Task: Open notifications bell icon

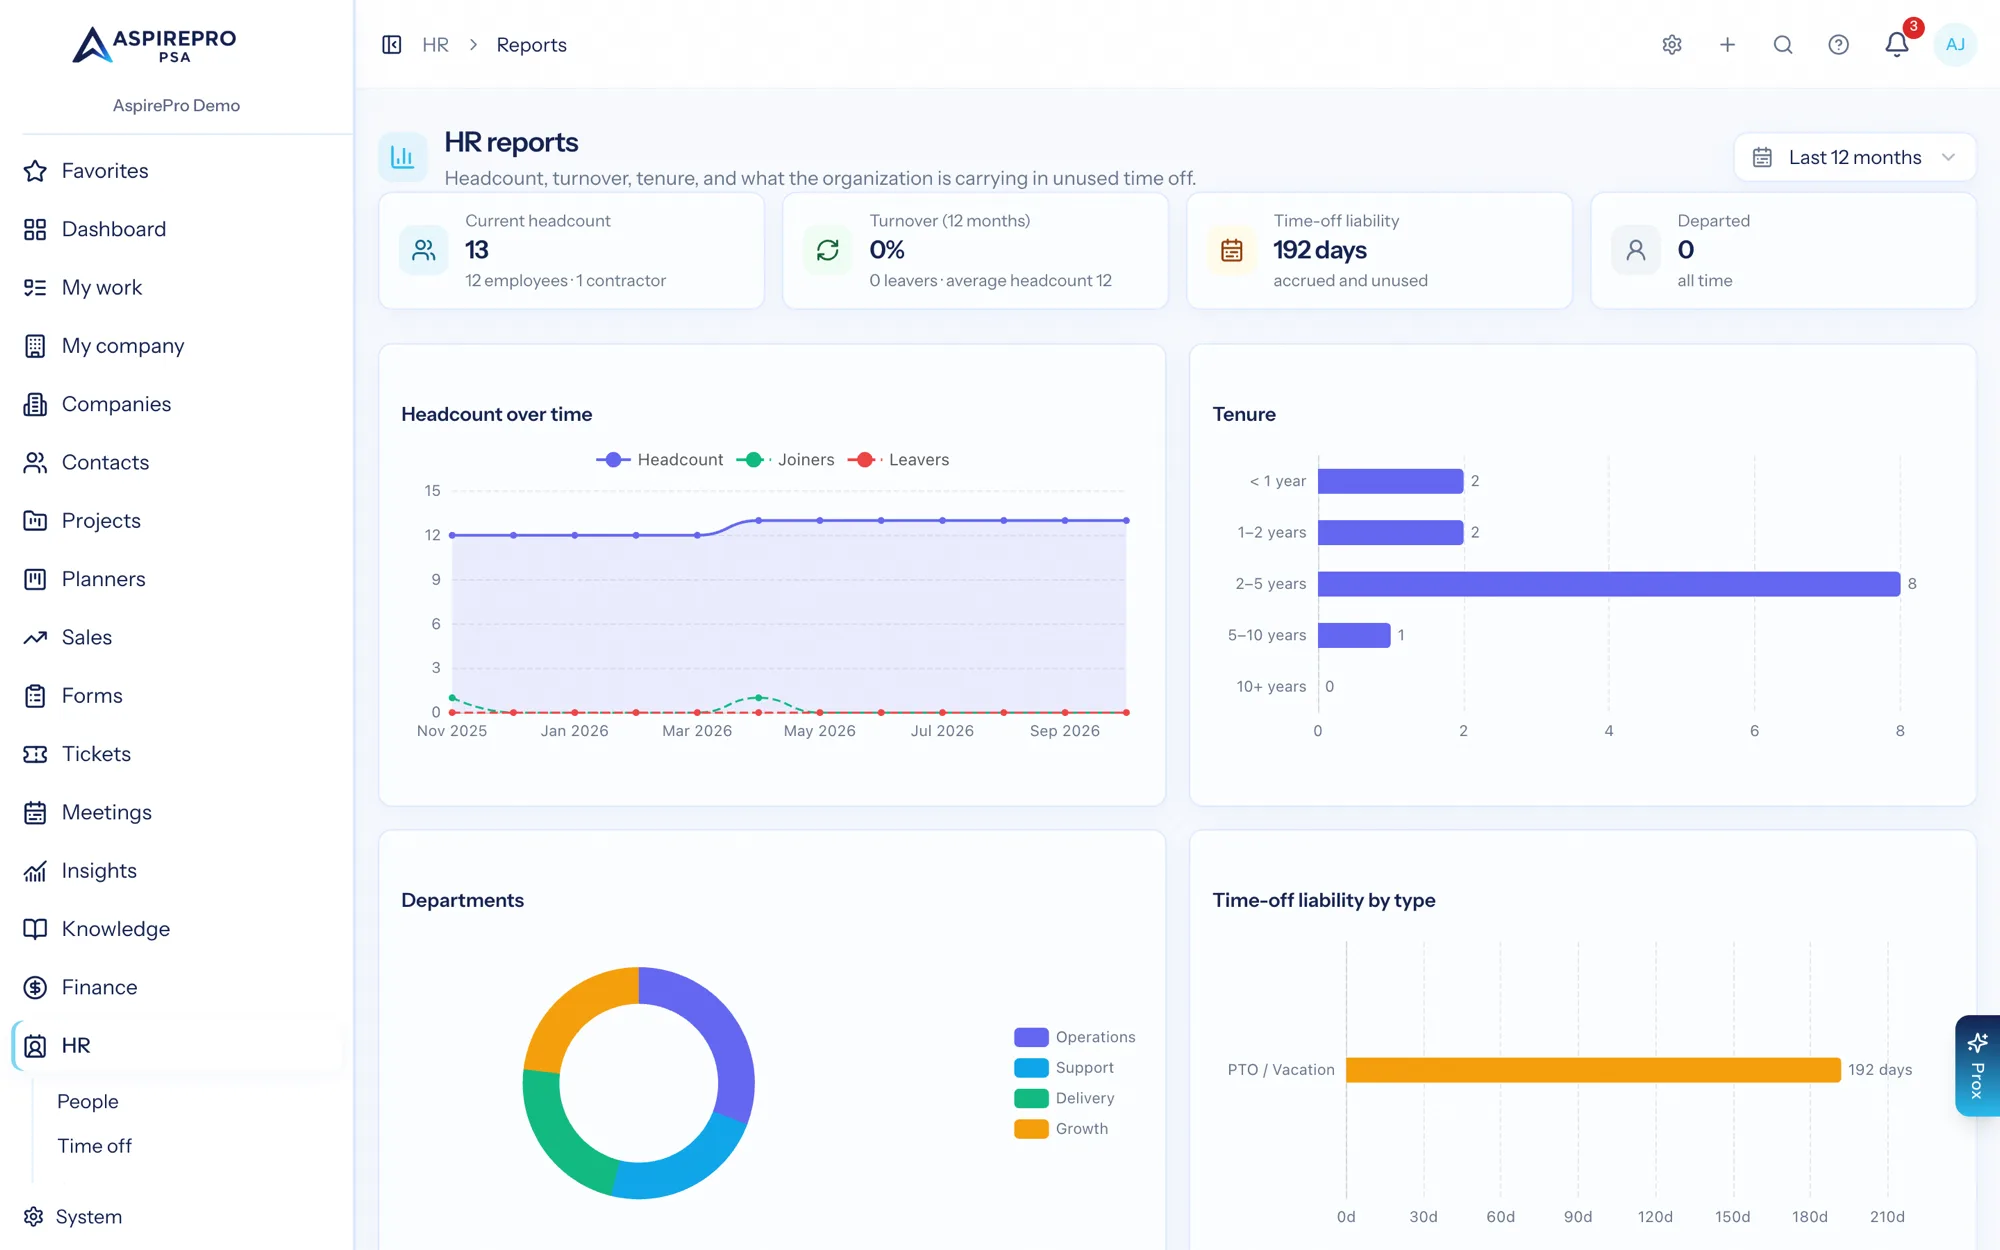Action: coord(1897,45)
